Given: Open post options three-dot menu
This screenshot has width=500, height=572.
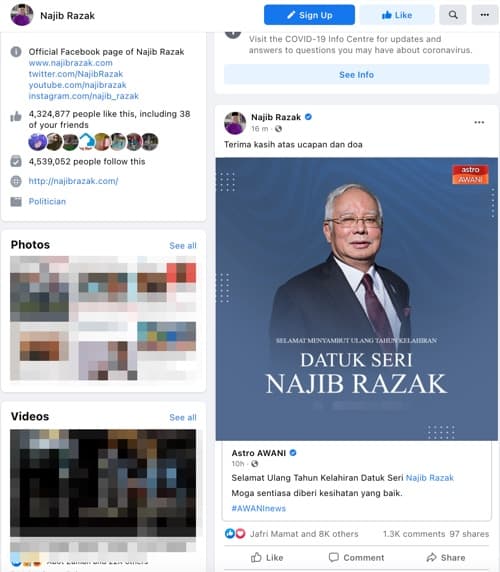Looking at the screenshot, I should [479, 122].
